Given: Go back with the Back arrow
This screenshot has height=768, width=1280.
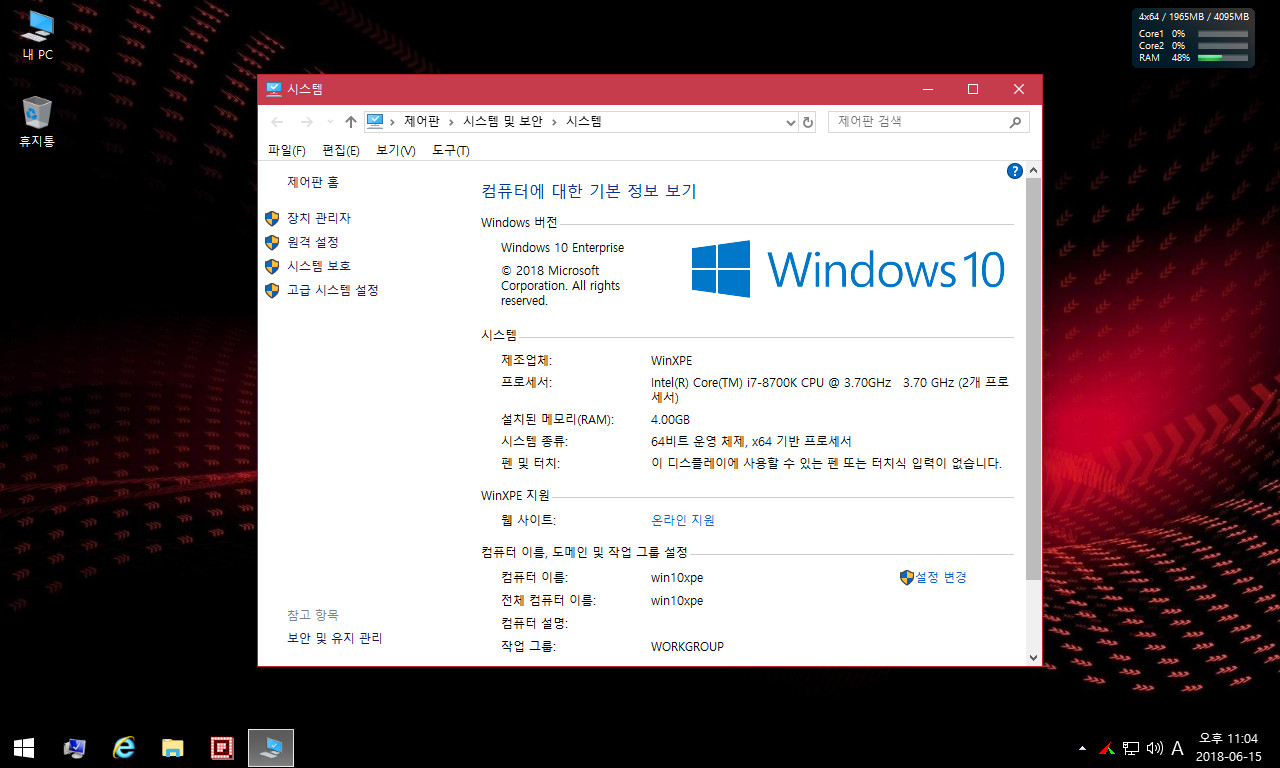Looking at the screenshot, I should (x=278, y=122).
